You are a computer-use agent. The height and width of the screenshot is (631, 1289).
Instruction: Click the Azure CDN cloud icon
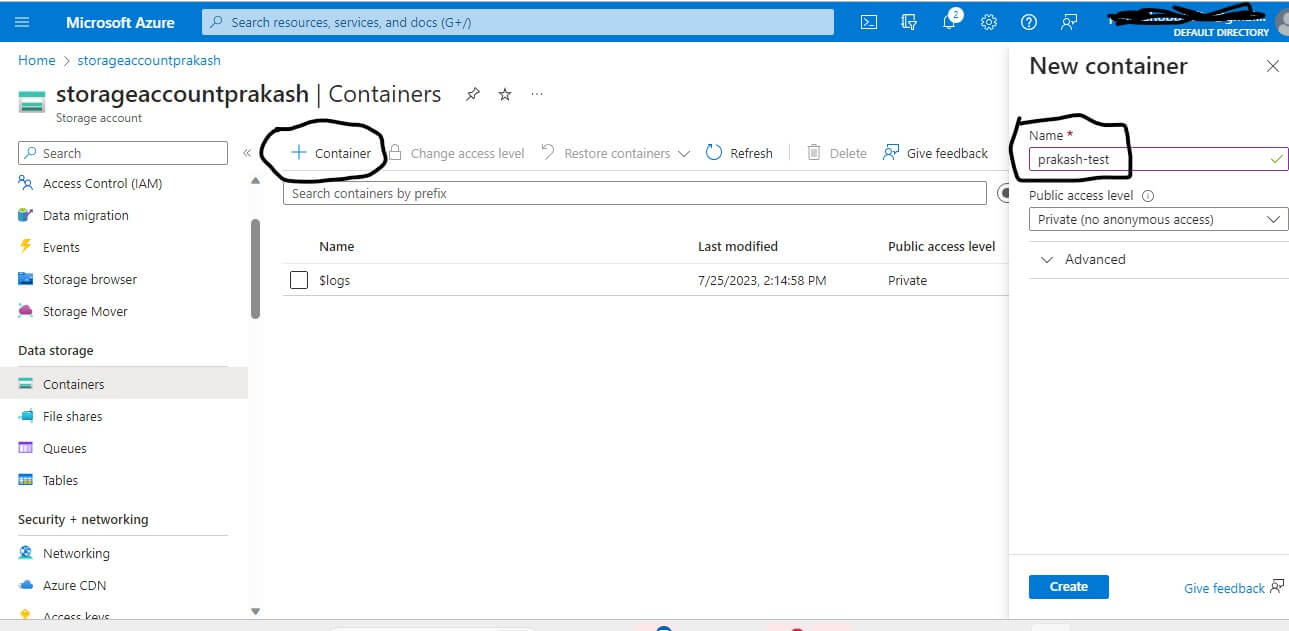pyautogui.click(x=26, y=585)
